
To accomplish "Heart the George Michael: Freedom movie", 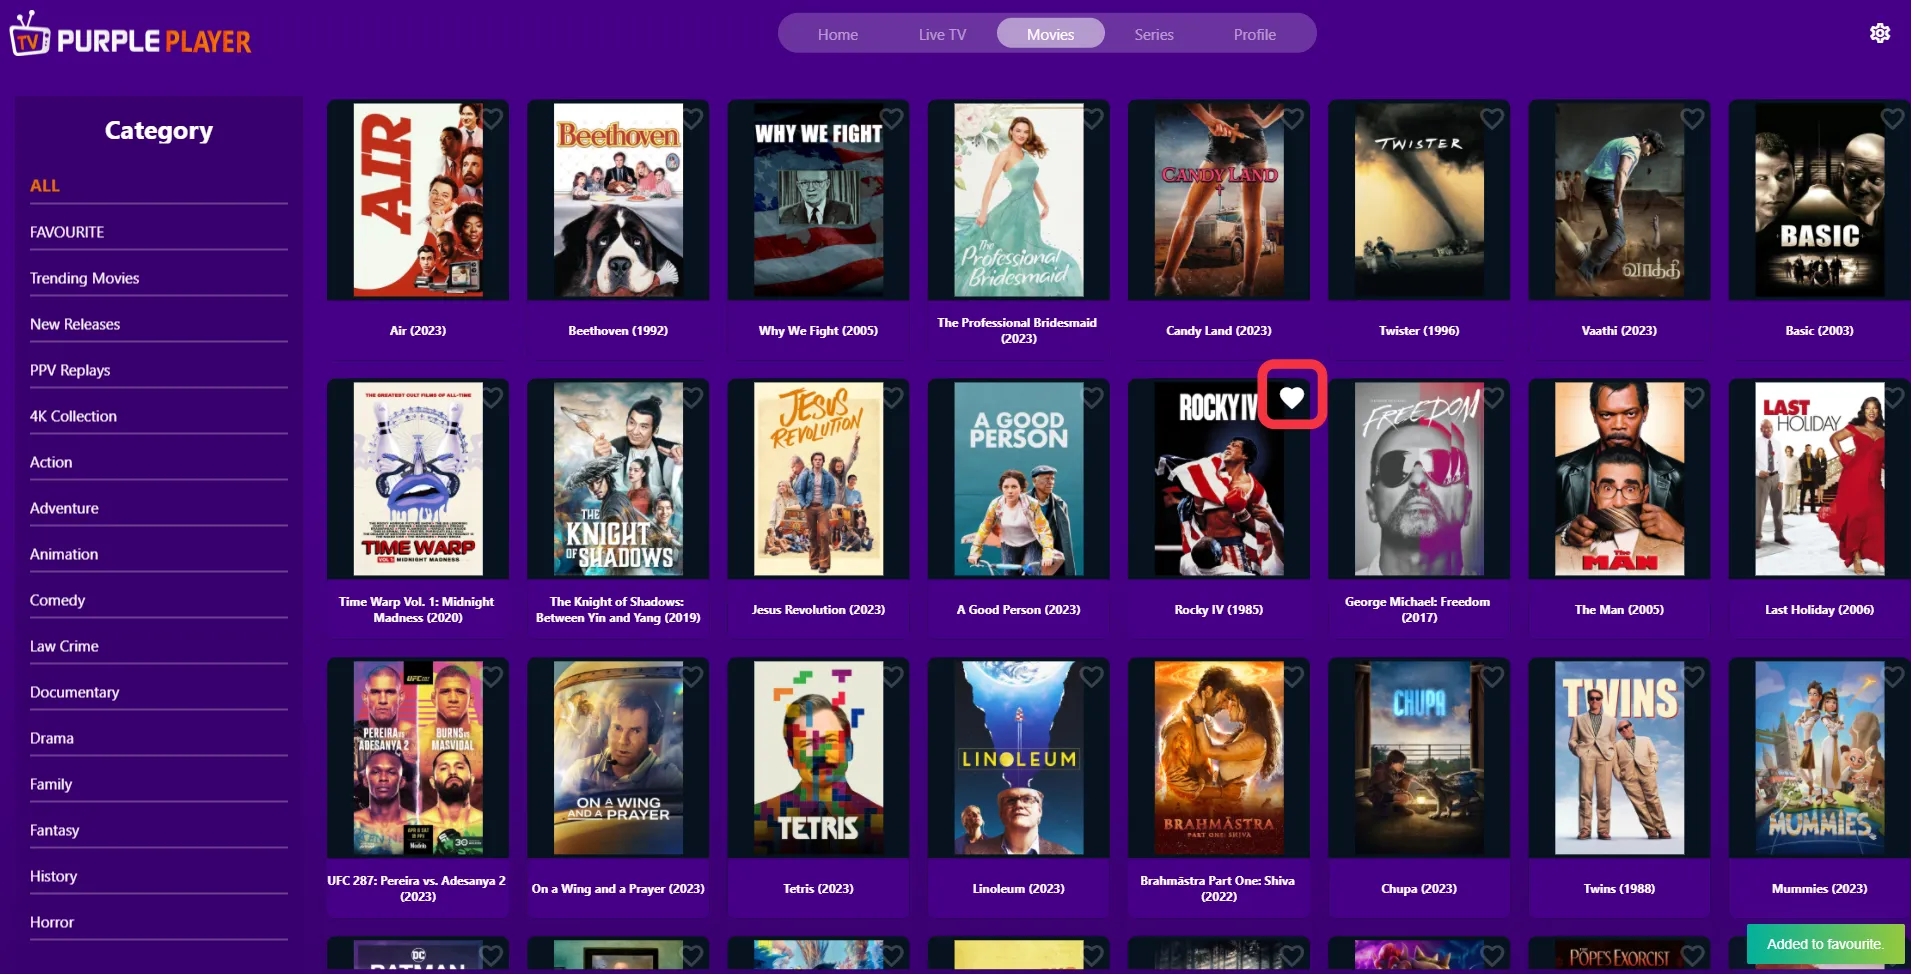I will [x=1492, y=398].
